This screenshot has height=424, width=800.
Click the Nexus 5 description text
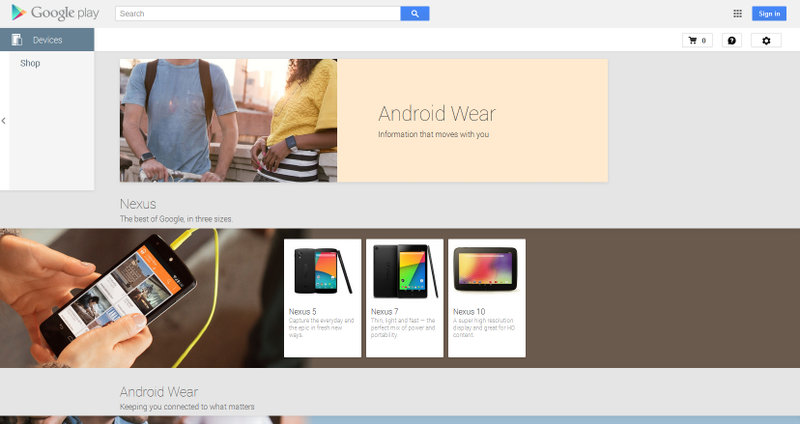point(321,328)
